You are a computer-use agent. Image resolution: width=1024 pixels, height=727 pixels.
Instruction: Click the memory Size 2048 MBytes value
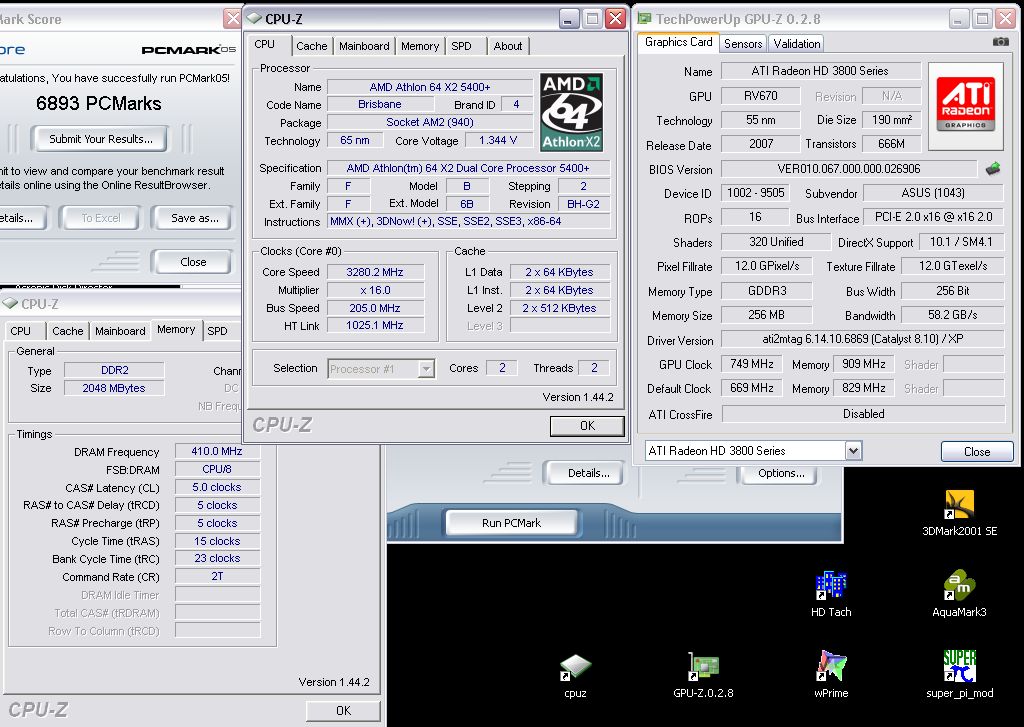pyautogui.click(x=114, y=388)
